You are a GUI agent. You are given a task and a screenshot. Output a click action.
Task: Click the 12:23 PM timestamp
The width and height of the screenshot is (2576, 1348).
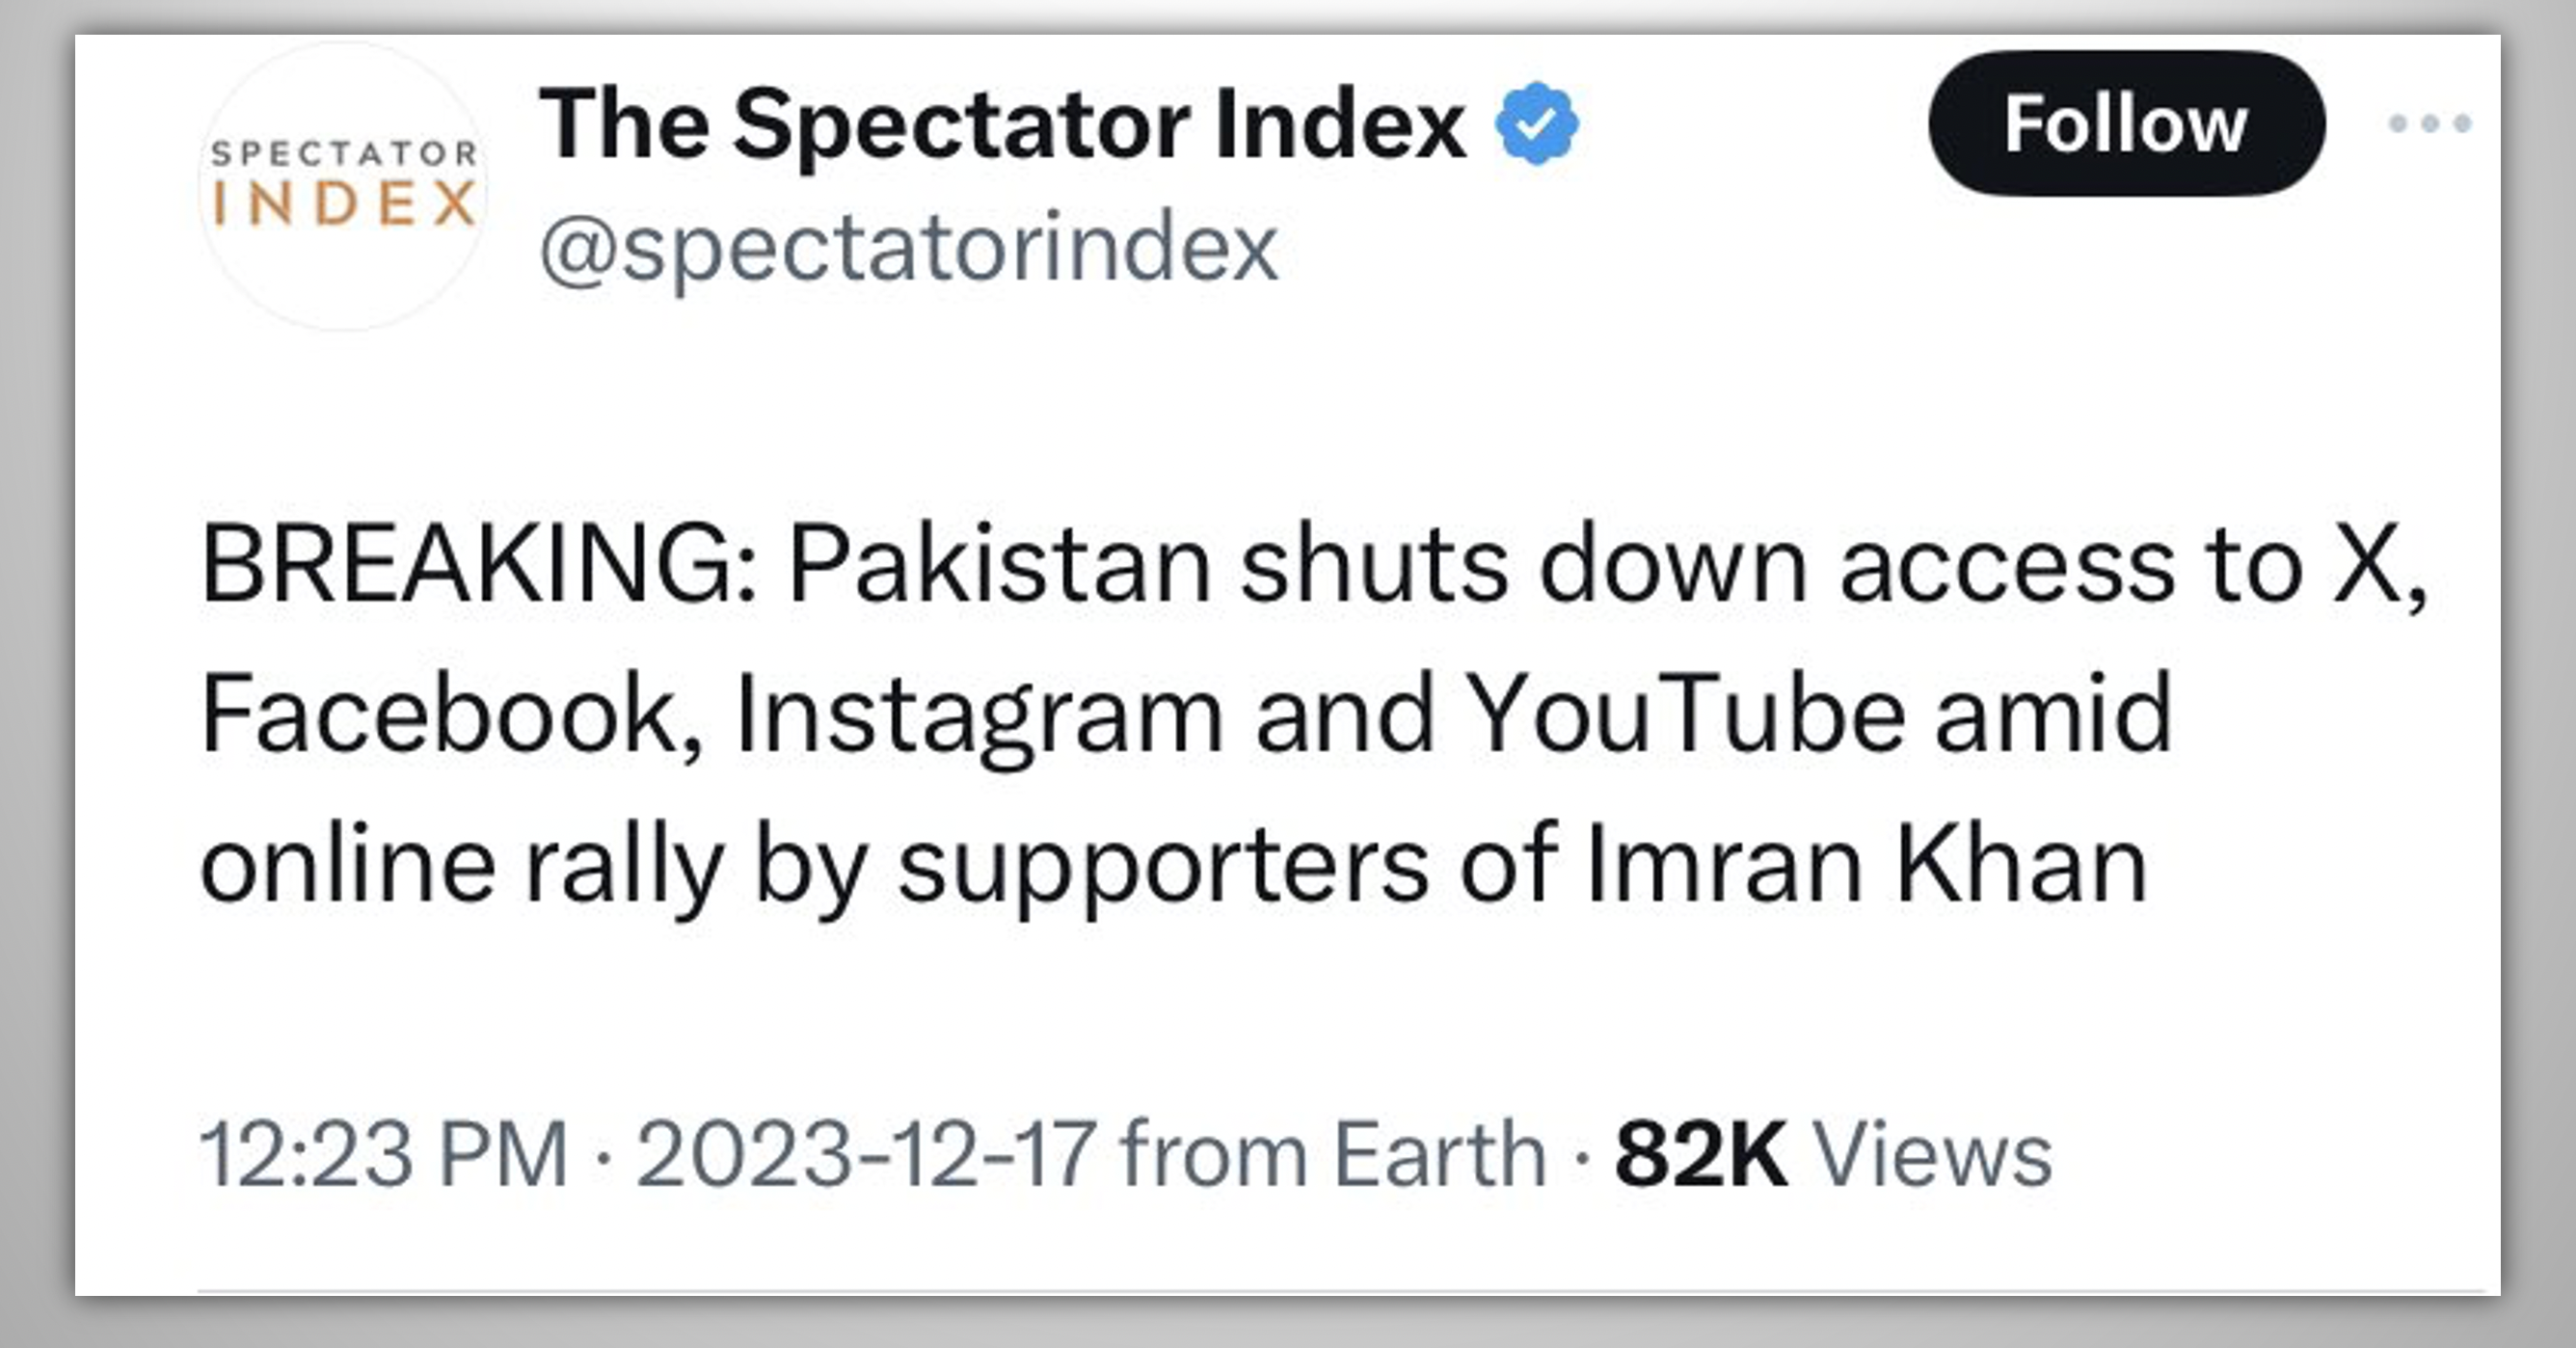pyautogui.click(x=384, y=1155)
